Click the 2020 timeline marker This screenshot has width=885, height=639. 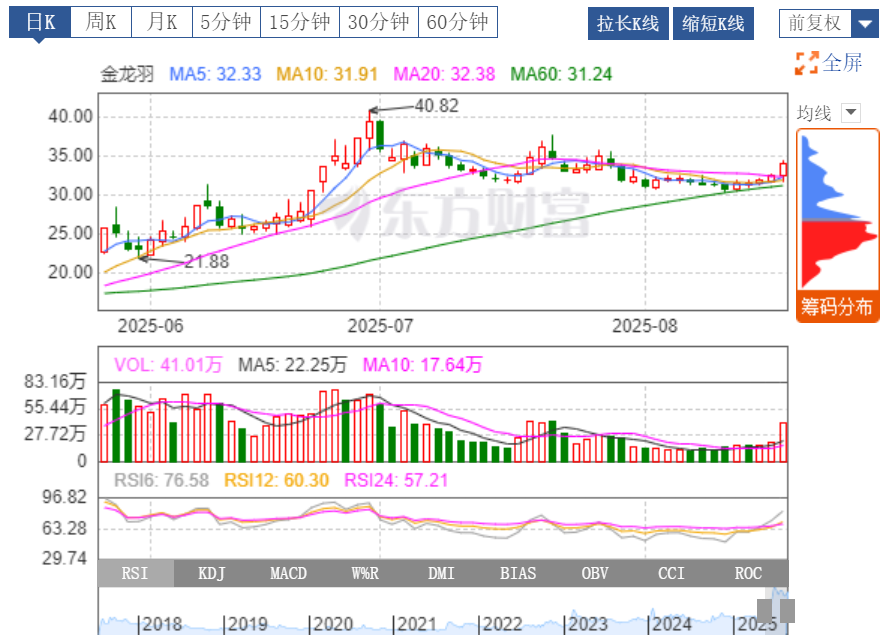tap(333, 624)
